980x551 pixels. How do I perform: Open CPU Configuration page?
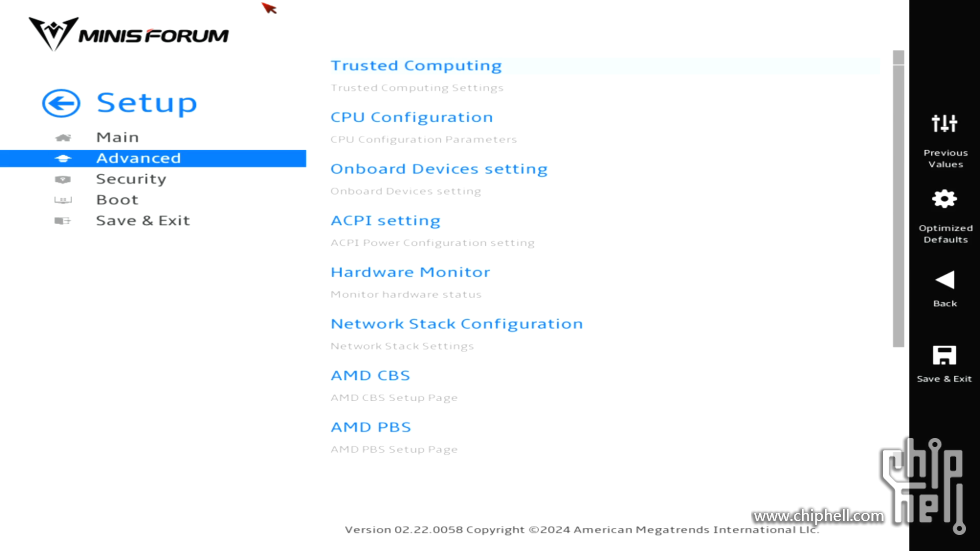click(411, 117)
